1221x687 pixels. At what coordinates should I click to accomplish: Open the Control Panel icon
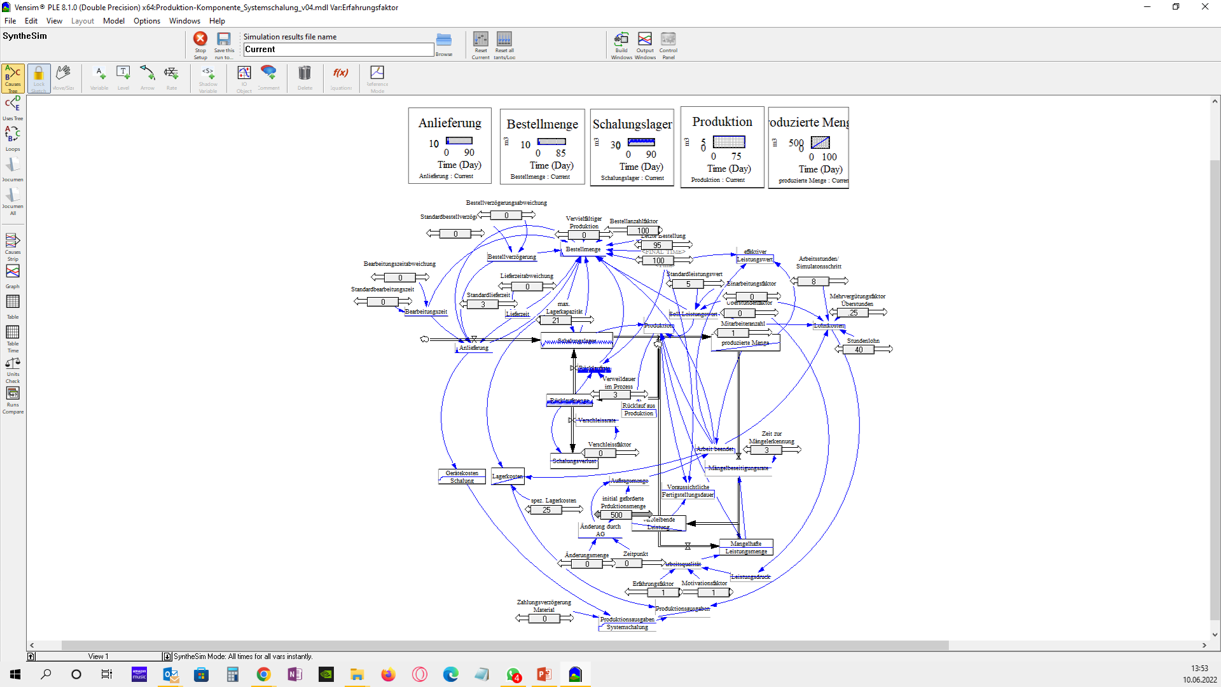coord(668,43)
